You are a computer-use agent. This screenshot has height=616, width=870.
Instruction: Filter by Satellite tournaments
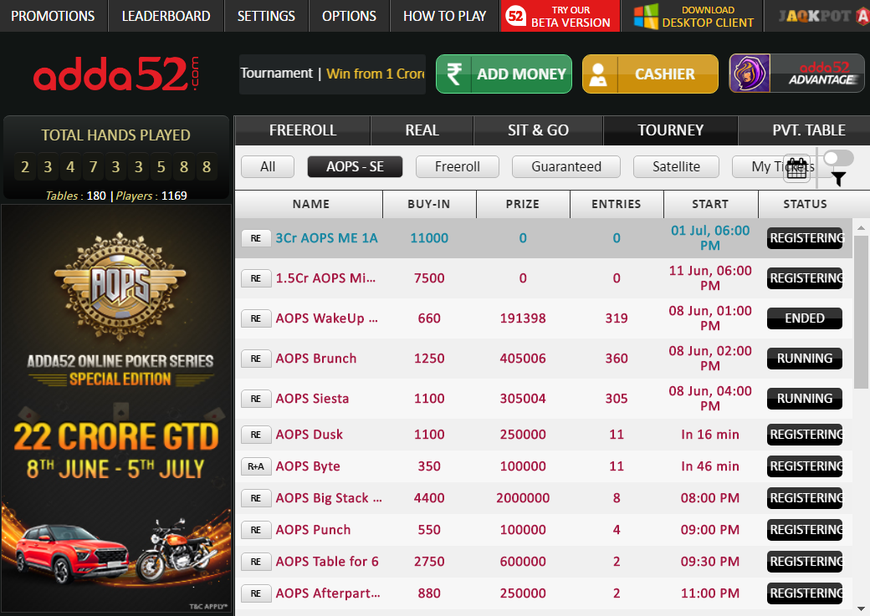(x=676, y=166)
